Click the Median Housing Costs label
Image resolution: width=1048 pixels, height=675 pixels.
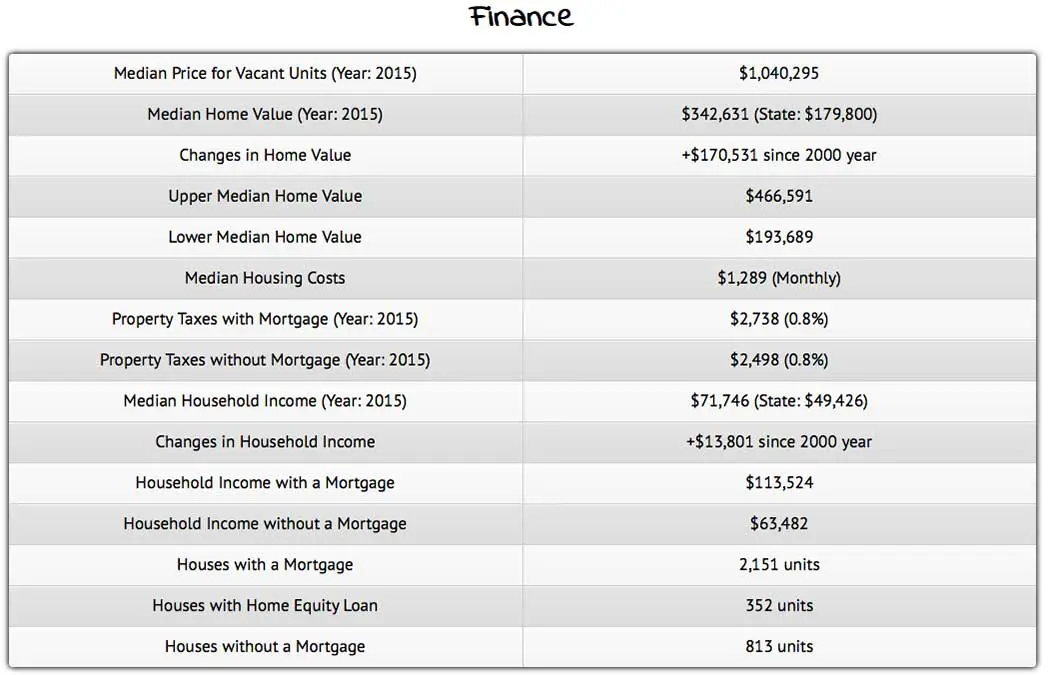(265, 278)
